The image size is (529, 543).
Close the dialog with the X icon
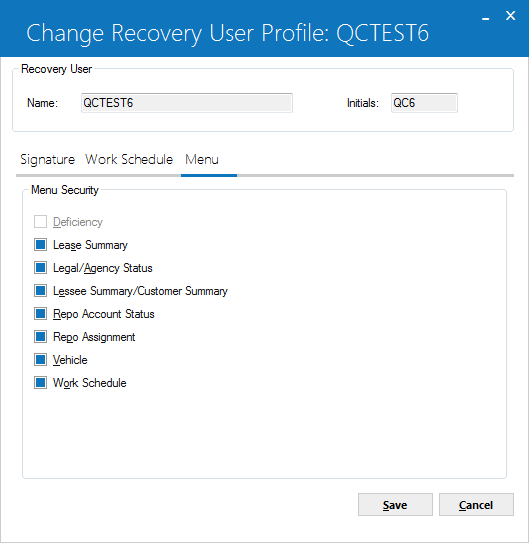[x=511, y=16]
